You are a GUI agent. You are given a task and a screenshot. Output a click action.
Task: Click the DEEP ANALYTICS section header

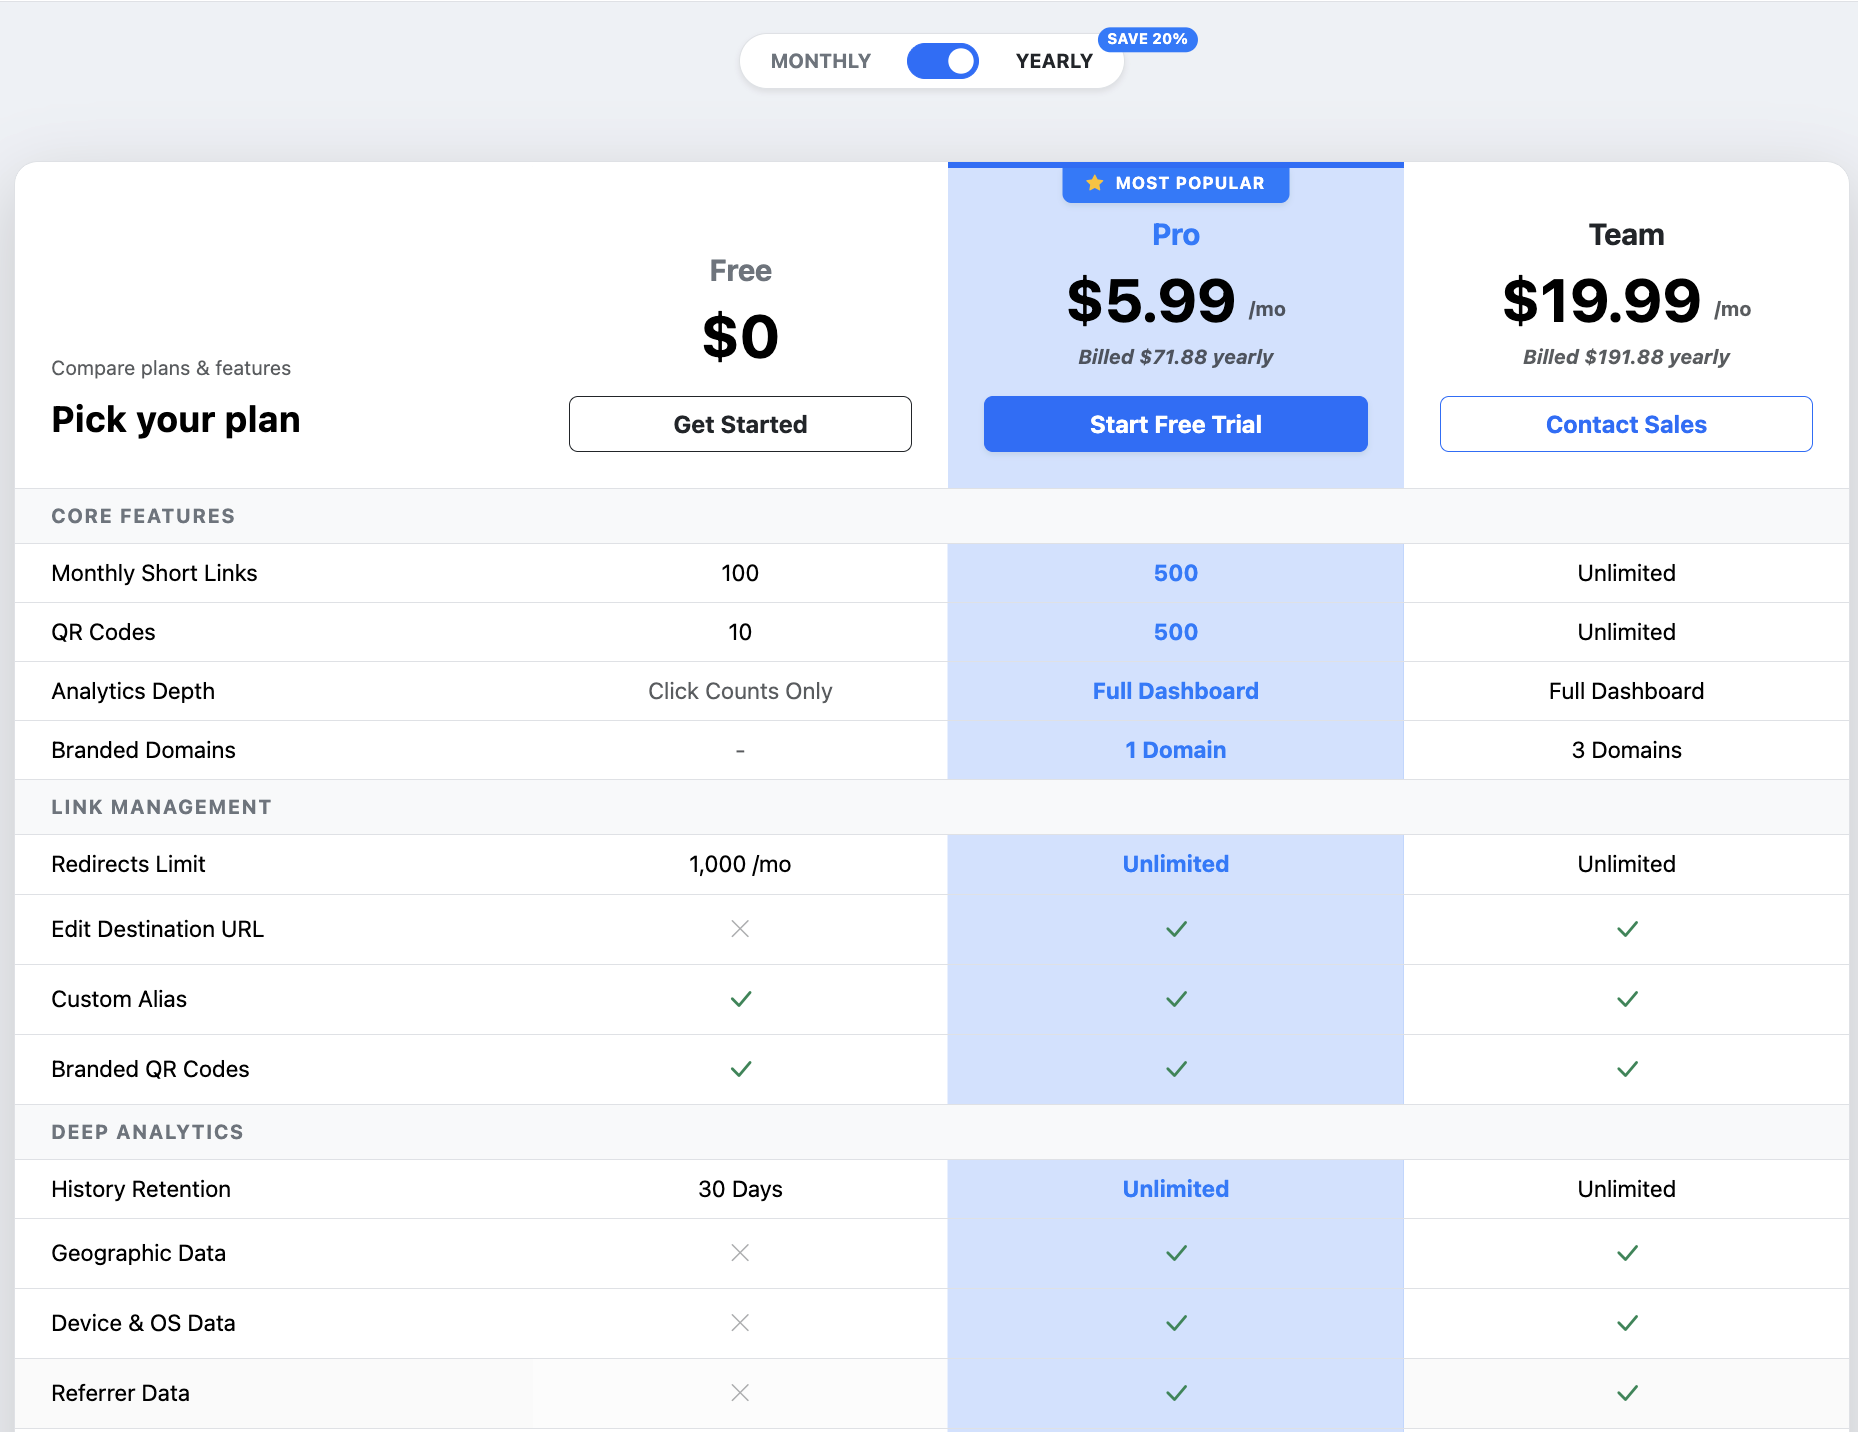(147, 1132)
